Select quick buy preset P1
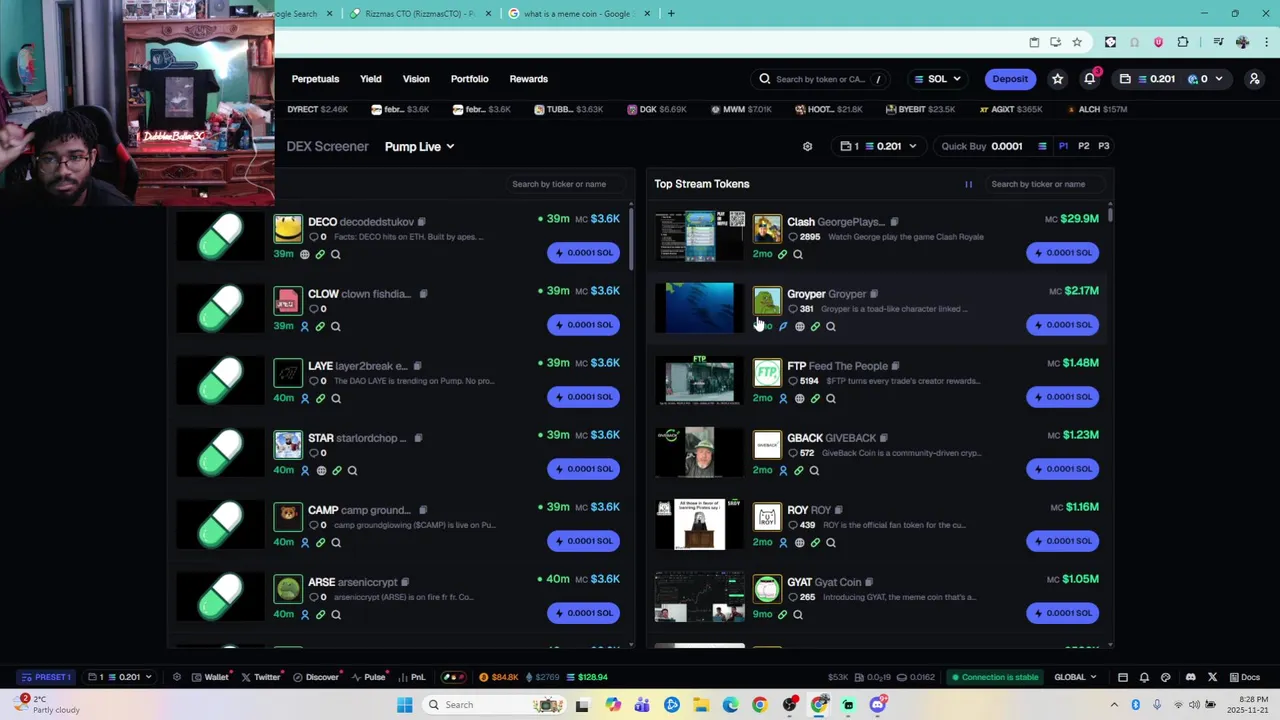This screenshot has height=720, width=1280. pos(1063,146)
